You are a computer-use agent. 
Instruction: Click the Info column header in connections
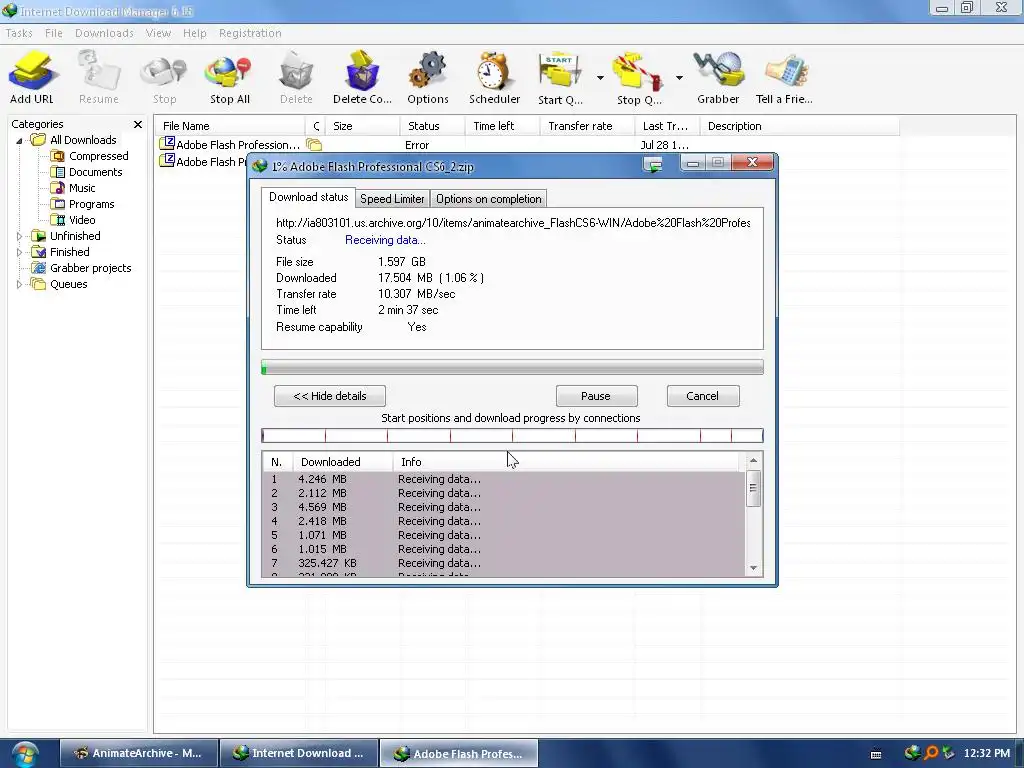click(x=568, y=462)
